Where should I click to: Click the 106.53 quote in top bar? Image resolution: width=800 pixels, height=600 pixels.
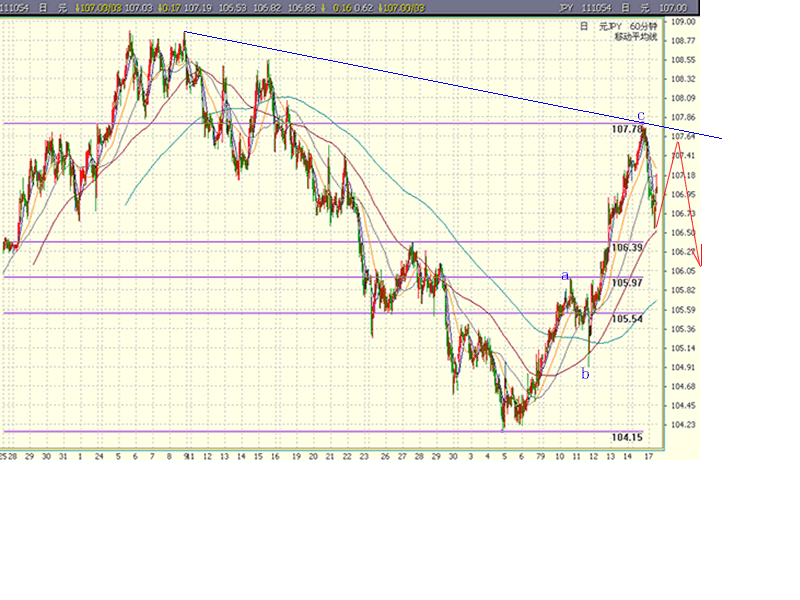click(233, 8)
